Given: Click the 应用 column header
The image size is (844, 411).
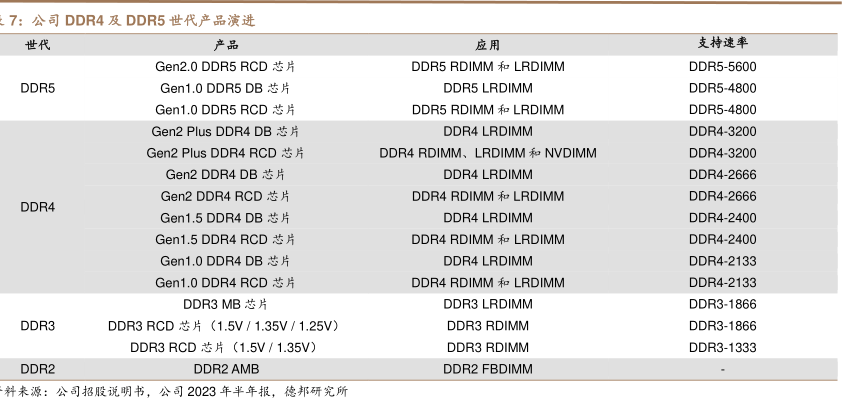Looking at the screenshot, I should click(488, 45).
